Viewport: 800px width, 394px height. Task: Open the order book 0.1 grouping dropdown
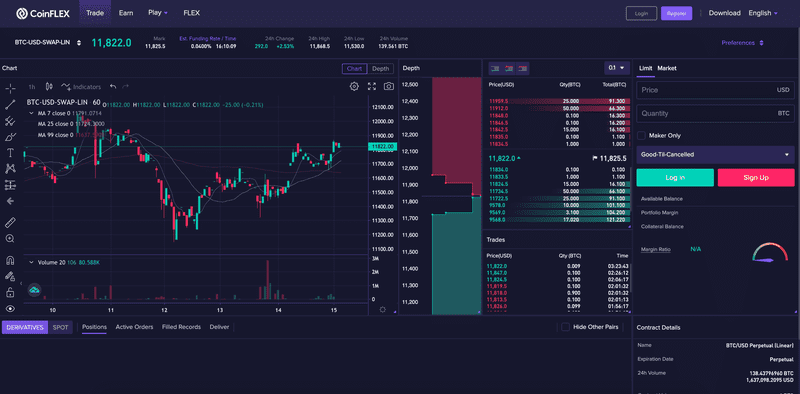coord(617,68)
